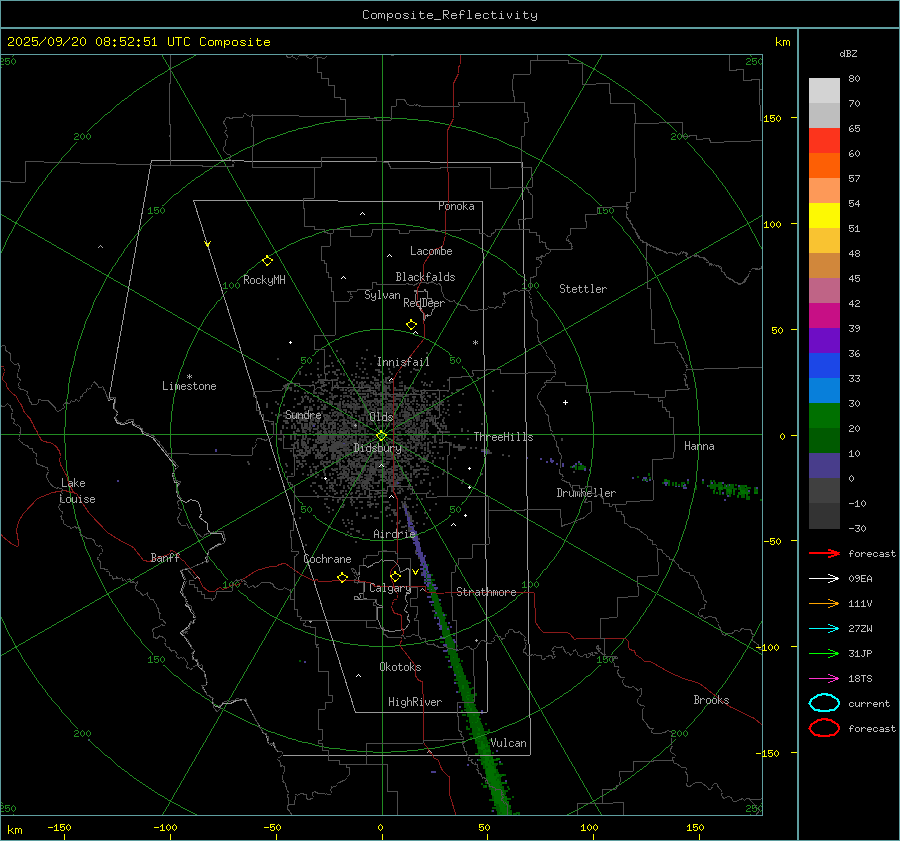Click the orange 111V arrow icon

tap(824, 603)
